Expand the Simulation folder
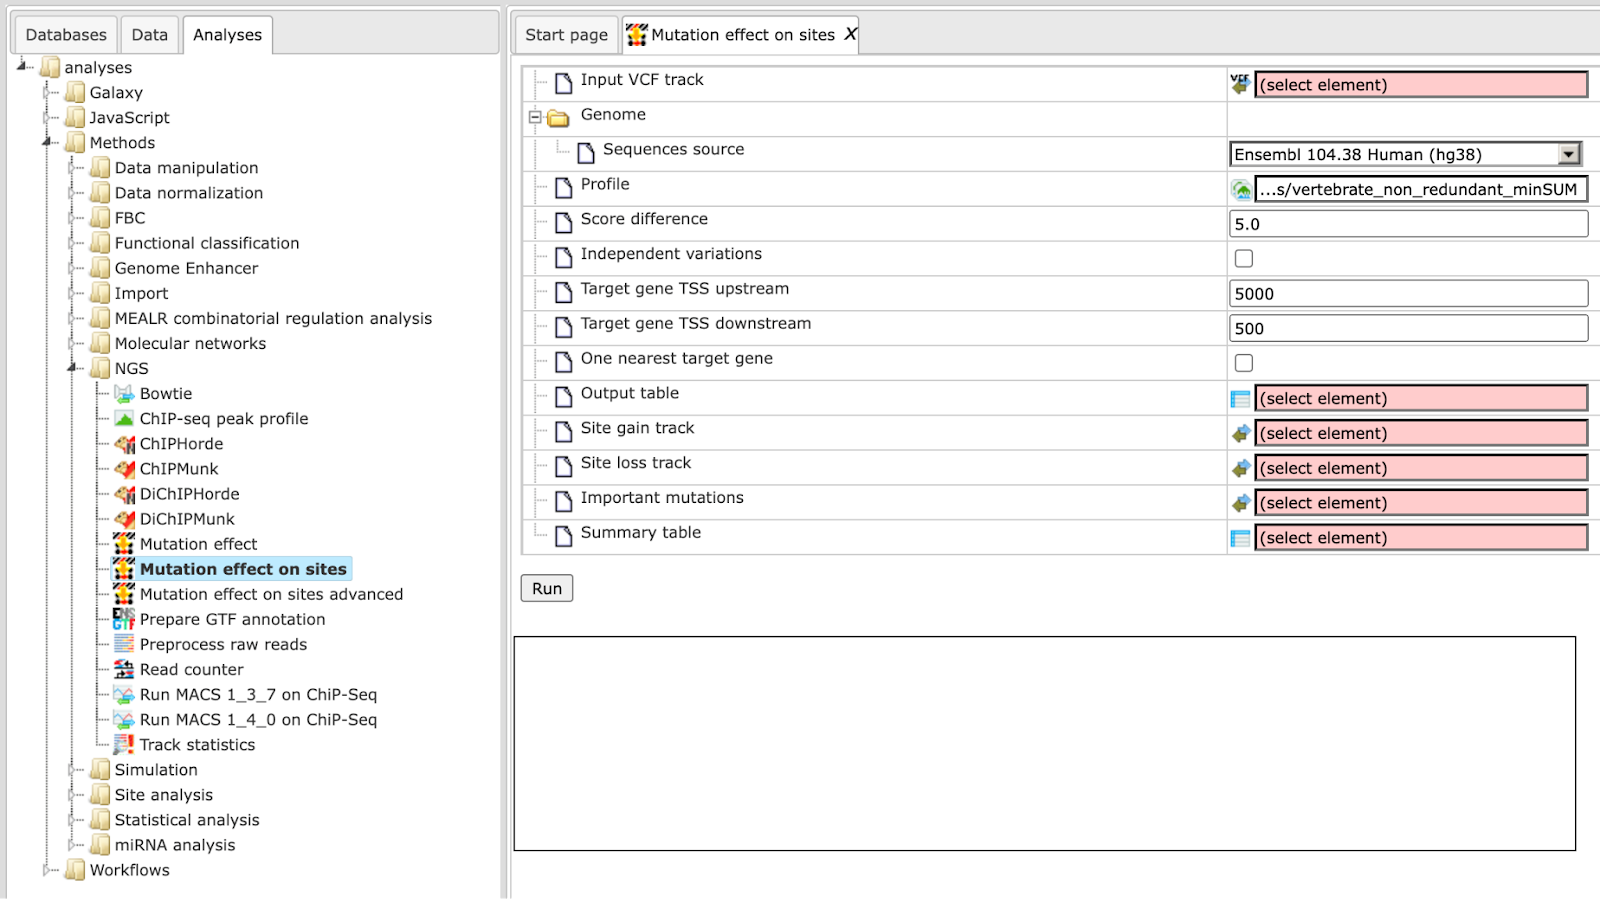The image size is (1600, 899). tap(72, 770)
